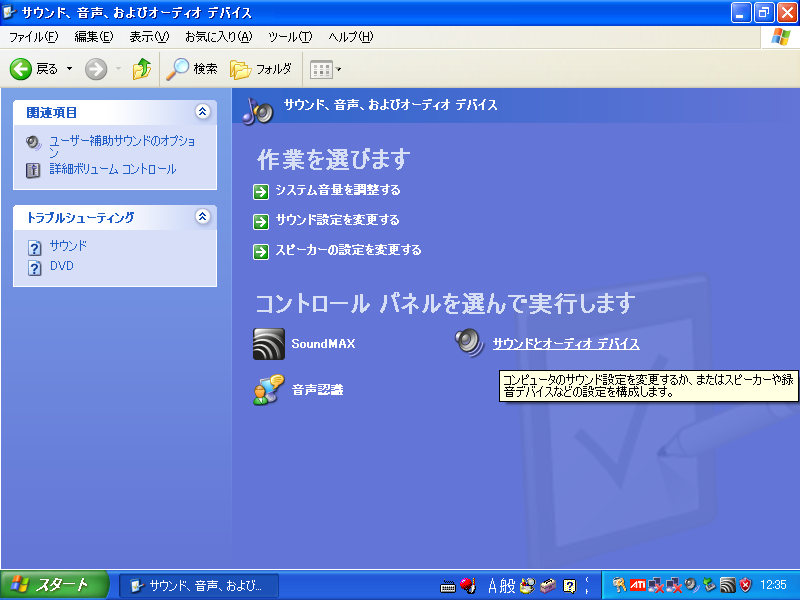Open the ツール(T) menu
The height and width of the screenshot is (600, 800).
coord(290,37)
